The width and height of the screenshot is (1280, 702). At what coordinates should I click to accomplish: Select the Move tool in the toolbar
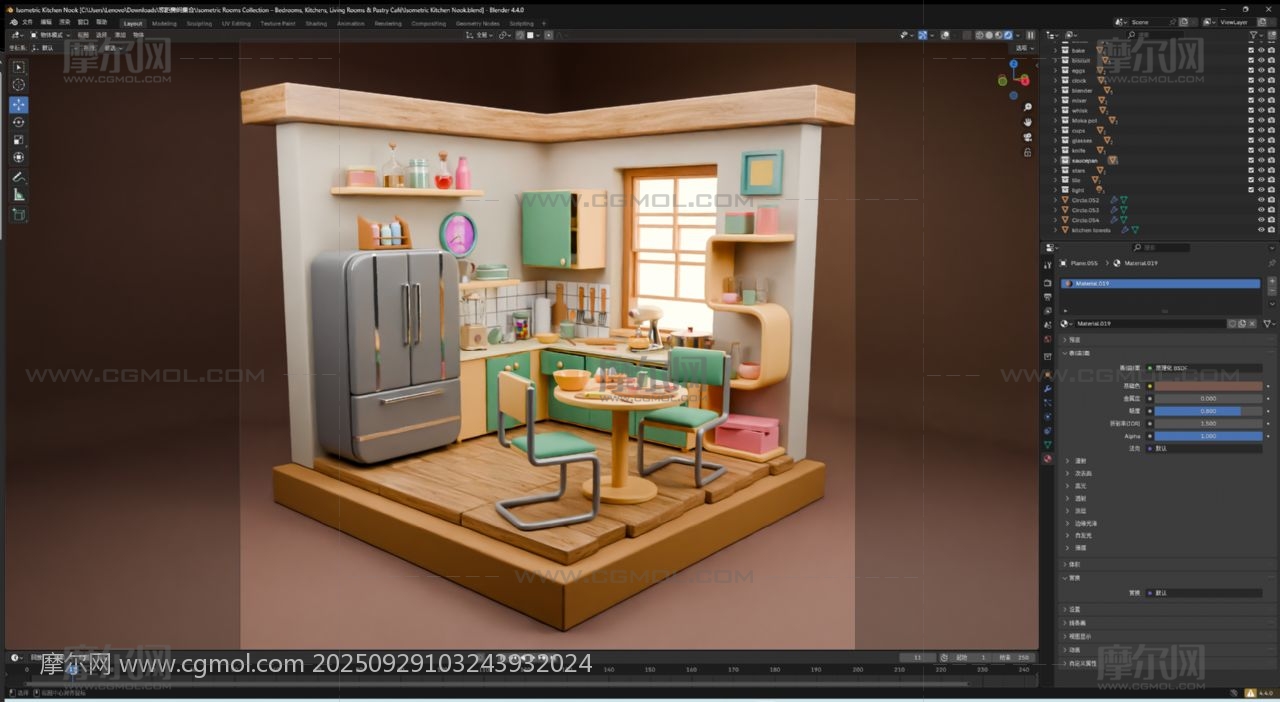click(19, 105)
